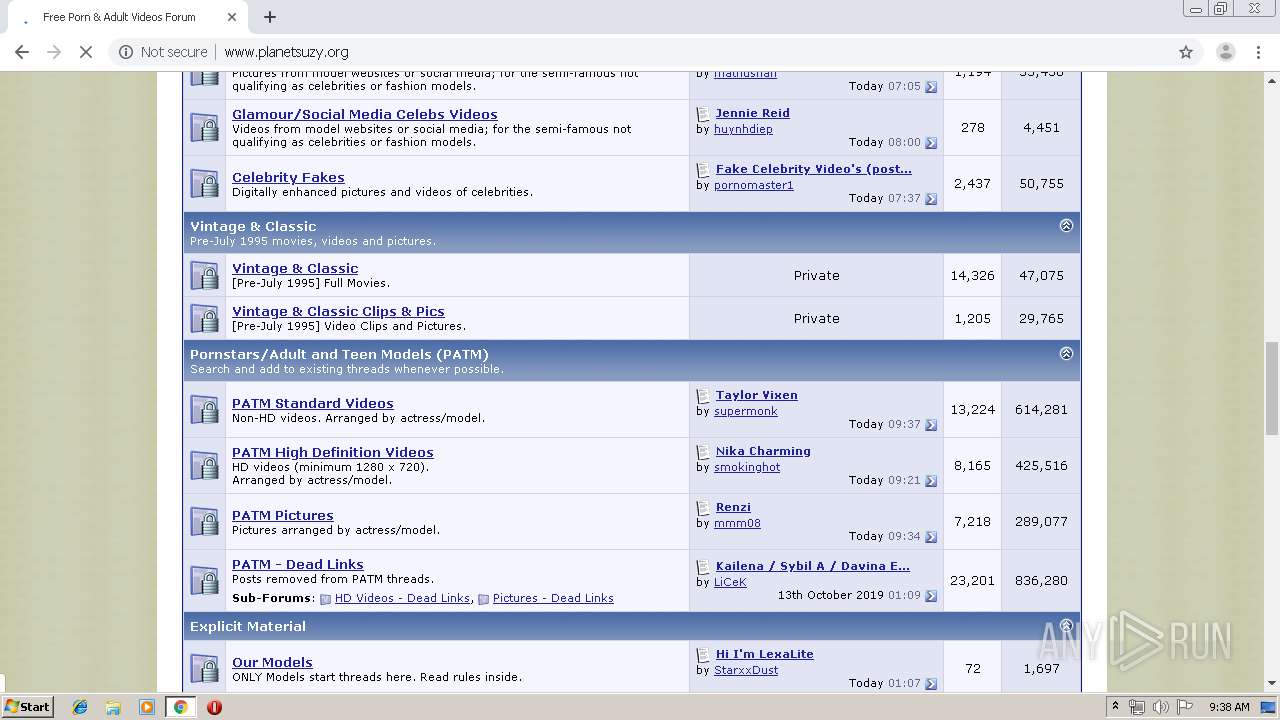View profile of user smokinghot
The width and height of the screenshot is (1280, 720).
(x=747, y=467)
